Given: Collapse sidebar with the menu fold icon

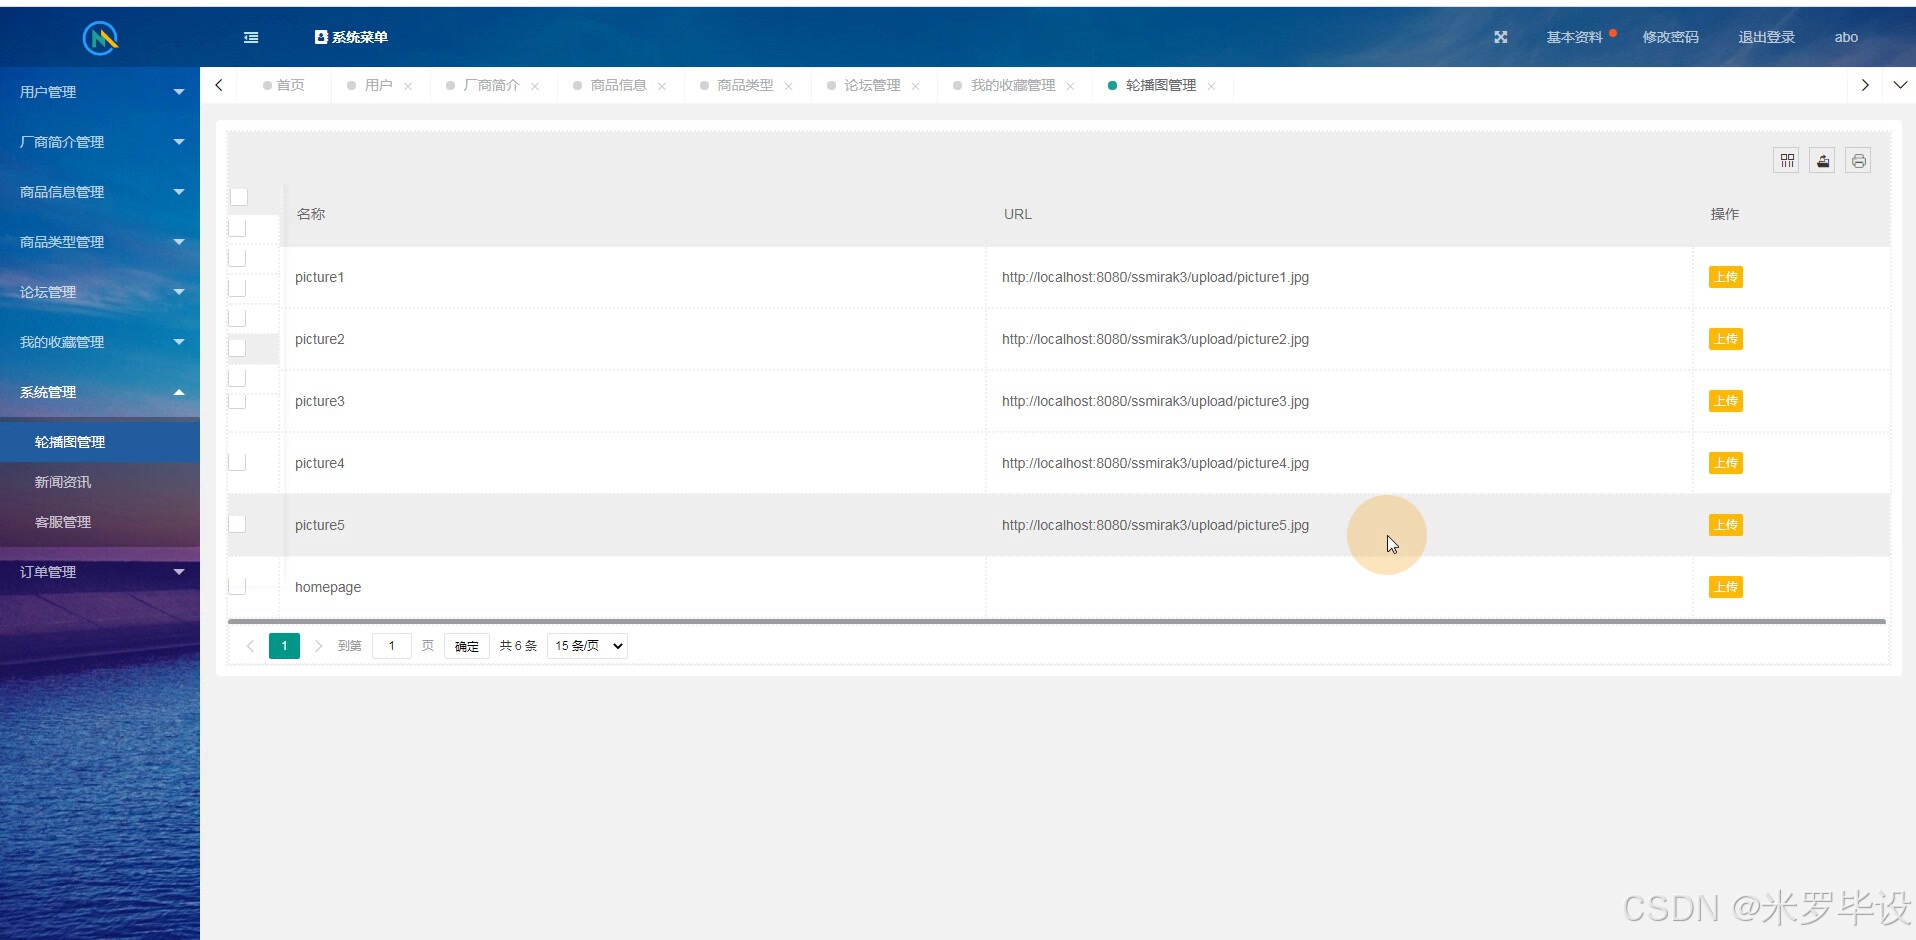Looking at the screenshot, I should tap(251, 37).
